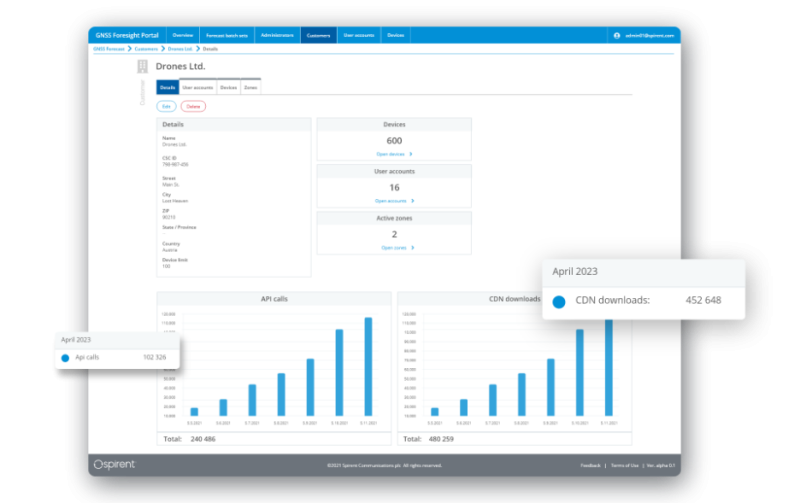Click the Api calls value 102 326
This screenshot has width=800, height=503.
(x=155, y=357)
